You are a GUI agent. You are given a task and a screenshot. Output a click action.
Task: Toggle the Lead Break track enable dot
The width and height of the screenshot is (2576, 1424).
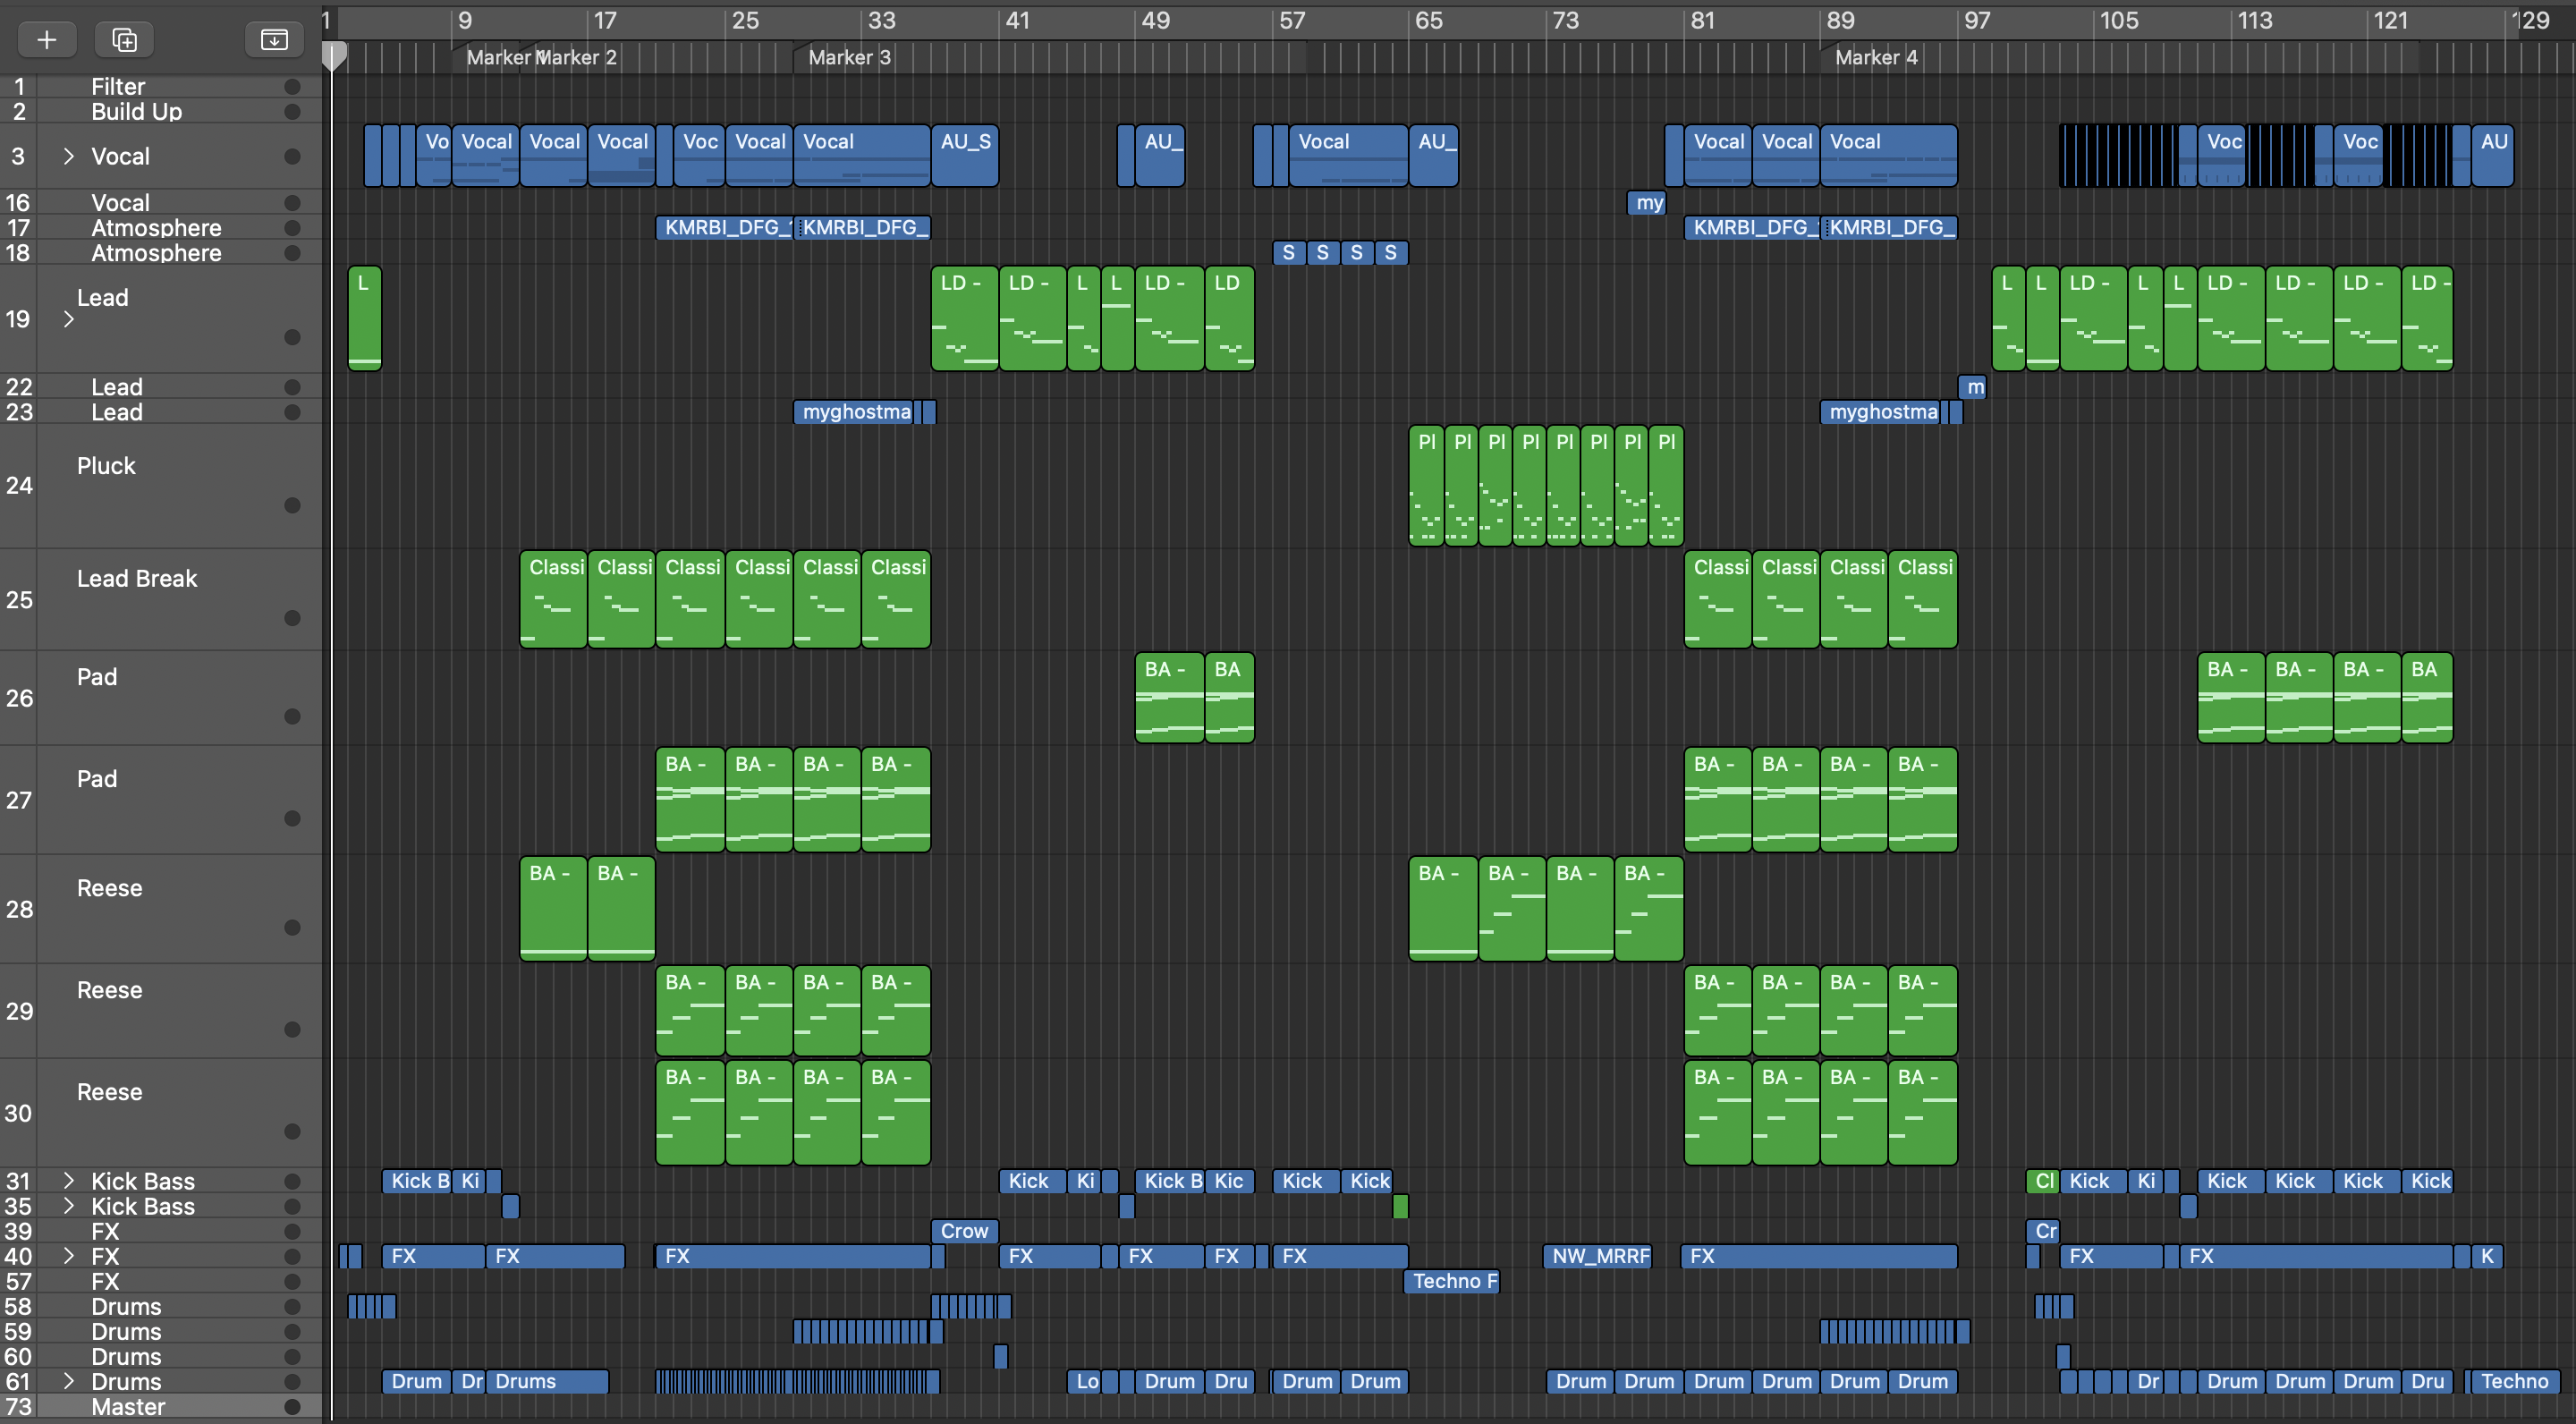292,618
